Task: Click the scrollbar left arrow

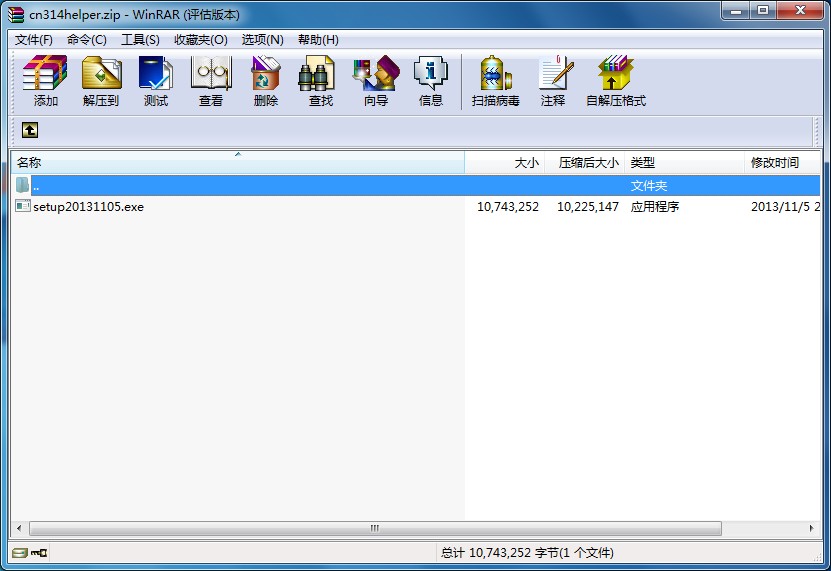Action: tap(20, 528)
